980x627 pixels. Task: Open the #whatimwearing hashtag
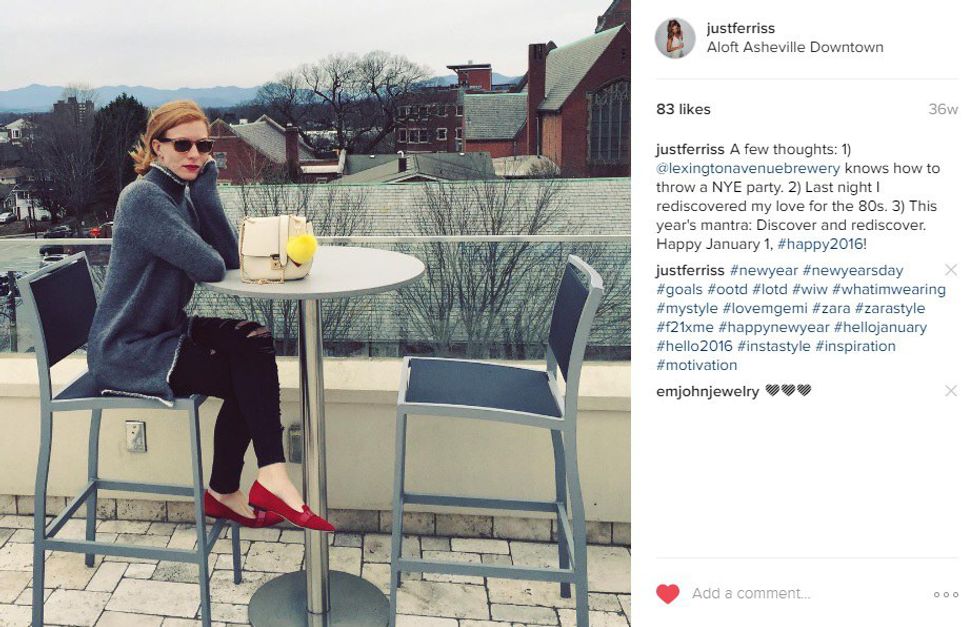click(889, 289)
